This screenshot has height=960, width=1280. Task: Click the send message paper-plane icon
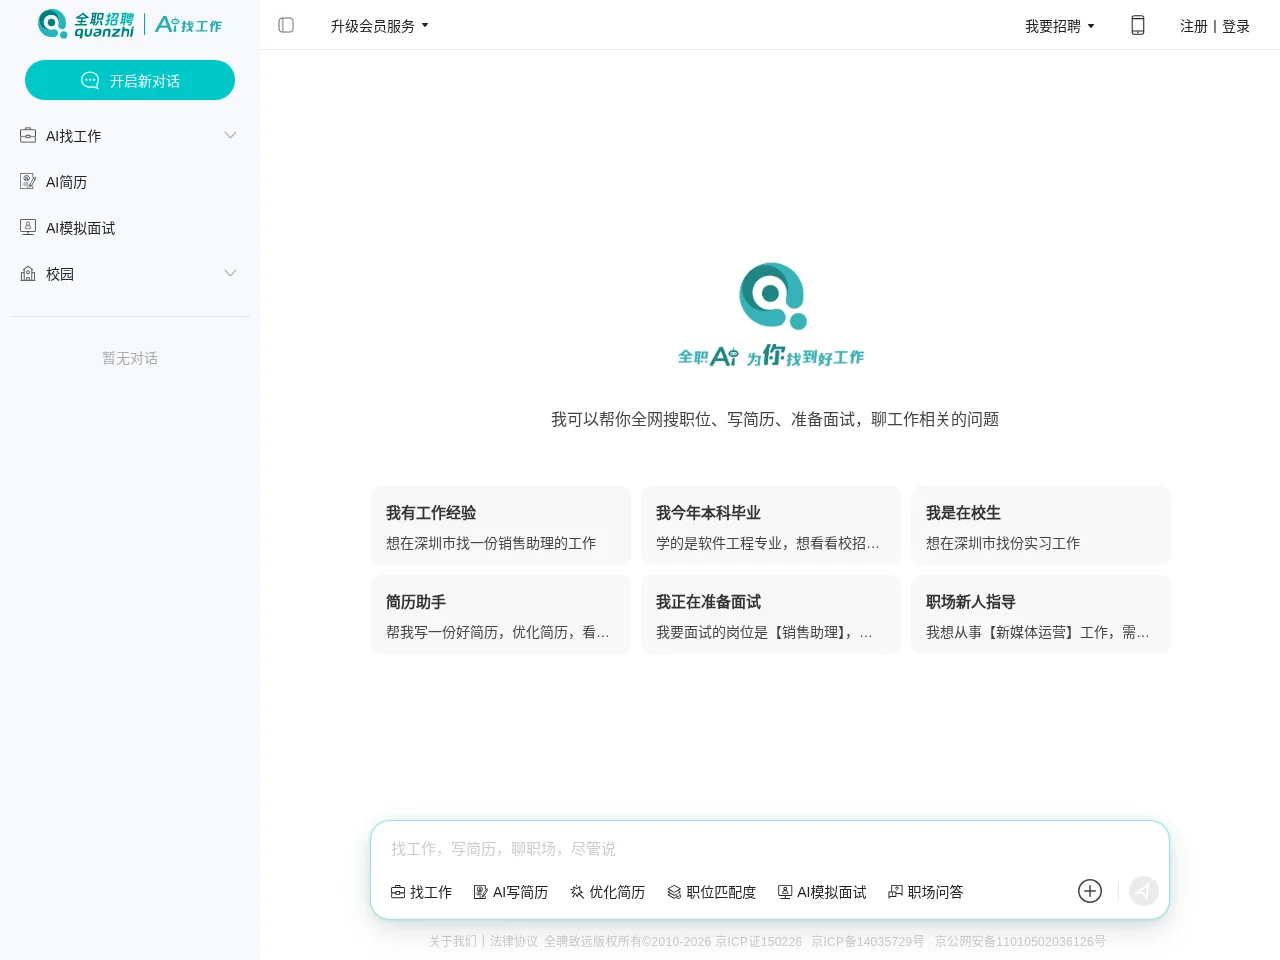pos(1144,891)
